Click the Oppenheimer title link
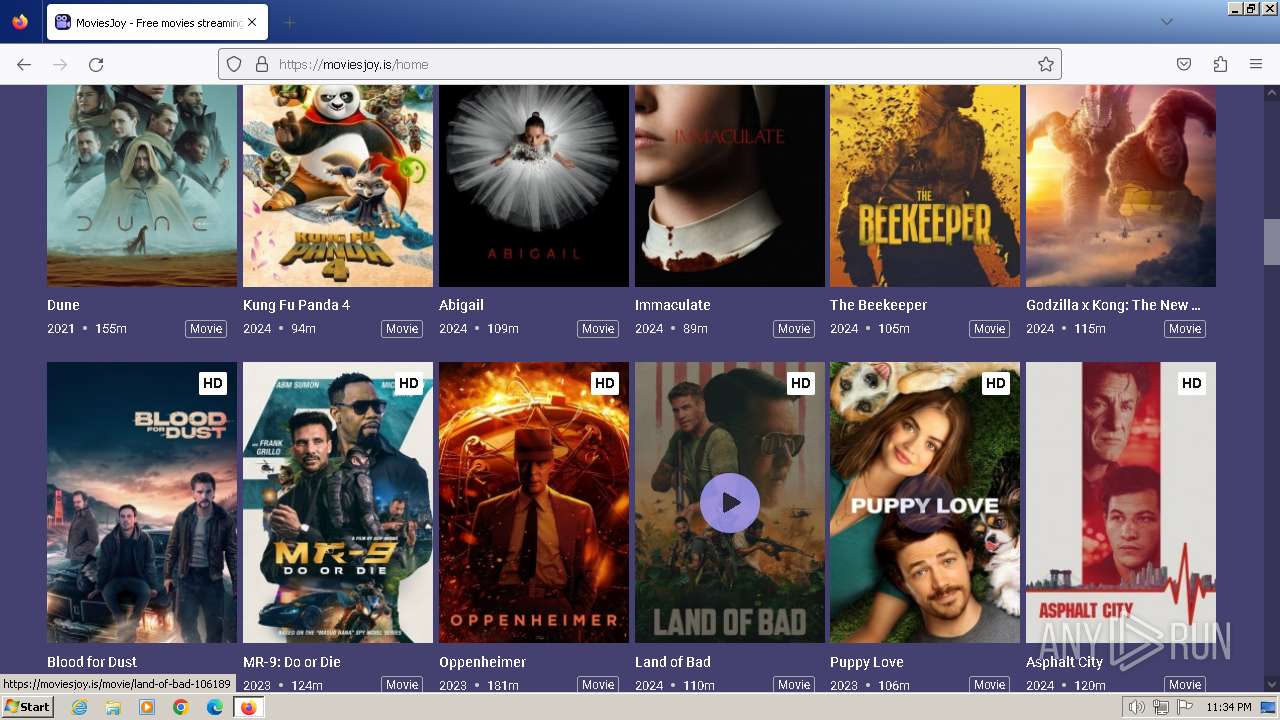 tap(482, 662)
